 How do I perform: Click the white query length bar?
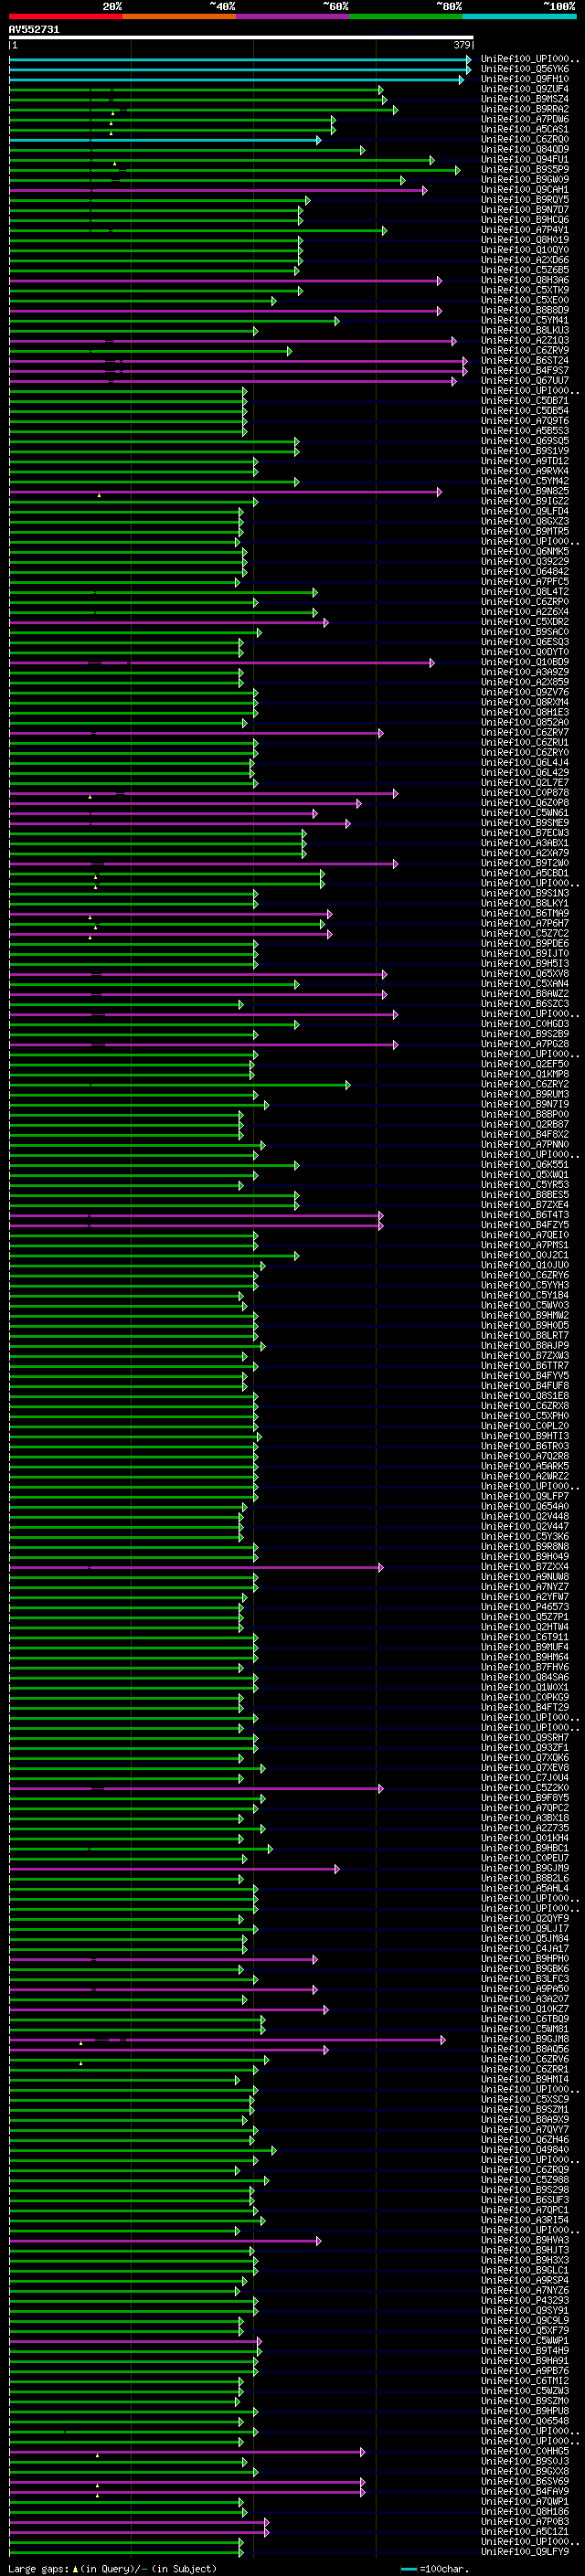241,38
